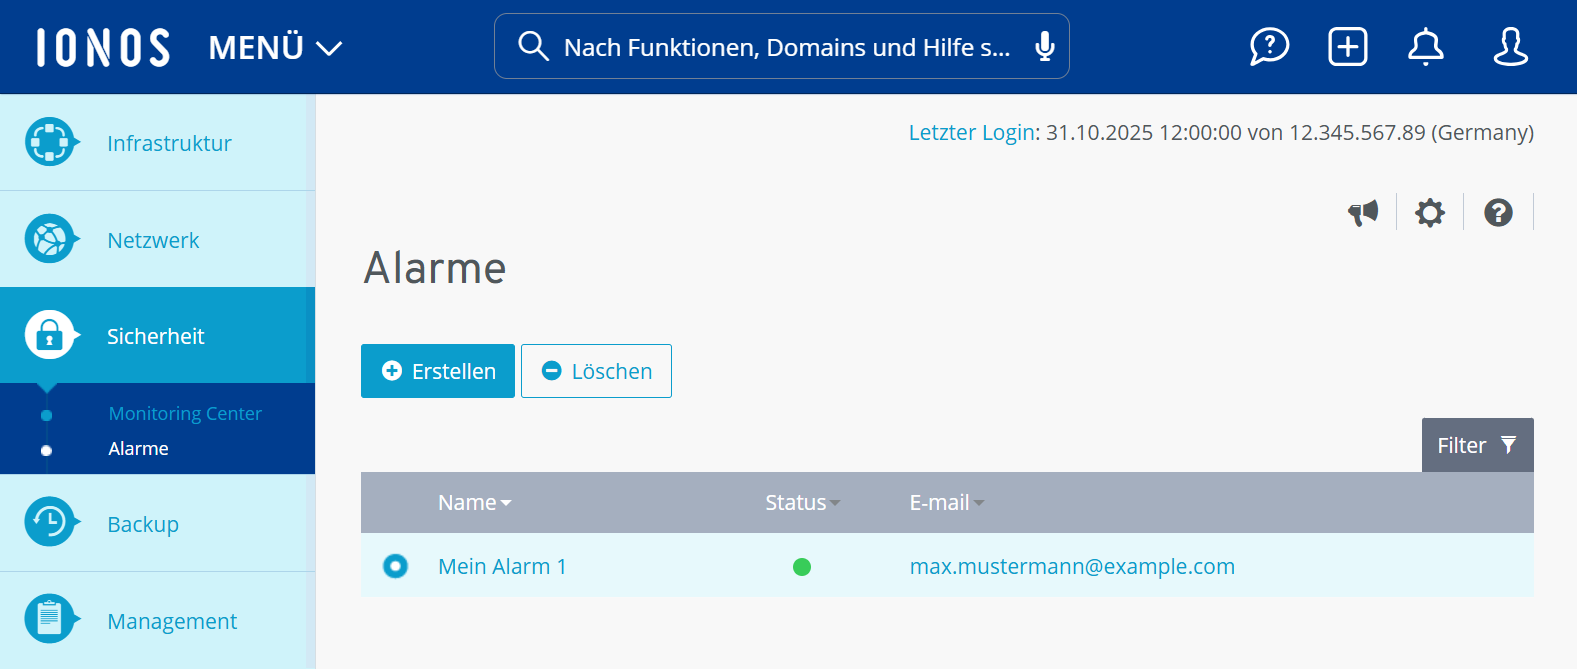
Task: Open the help chat bubble icon
Action: point(1269,46)
